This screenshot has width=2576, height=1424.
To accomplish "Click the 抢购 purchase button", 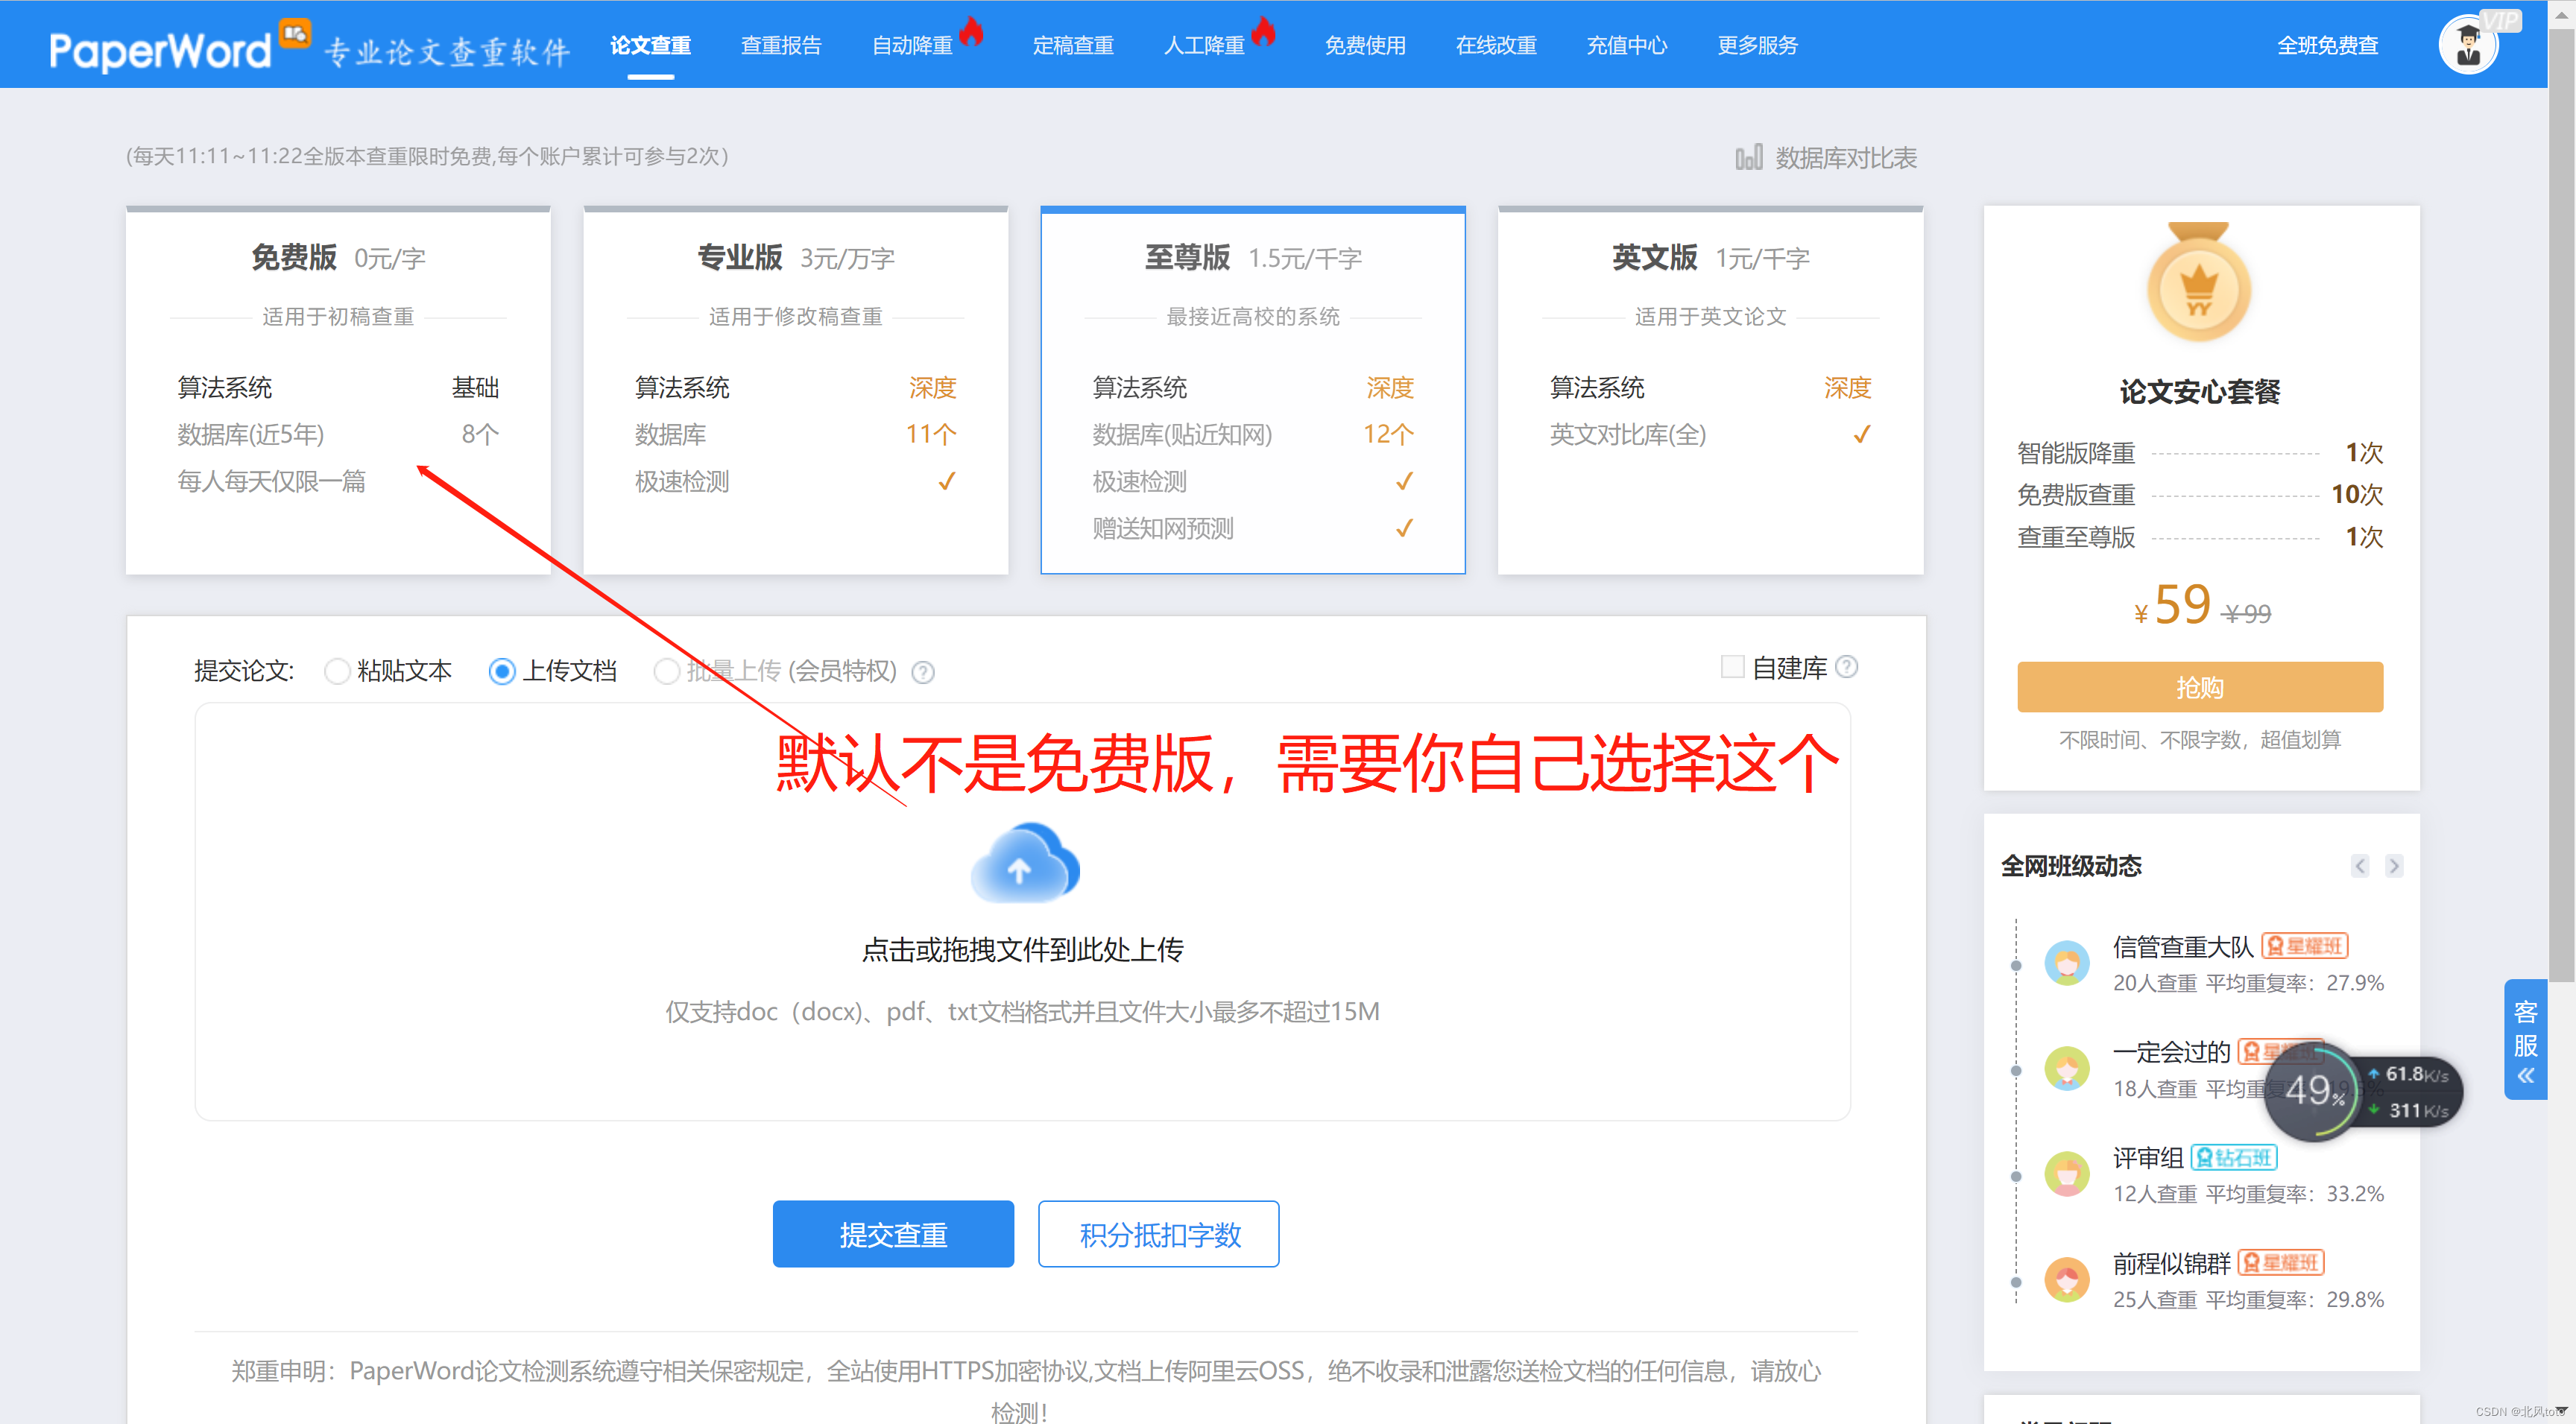I will (x=2199, y=687).
